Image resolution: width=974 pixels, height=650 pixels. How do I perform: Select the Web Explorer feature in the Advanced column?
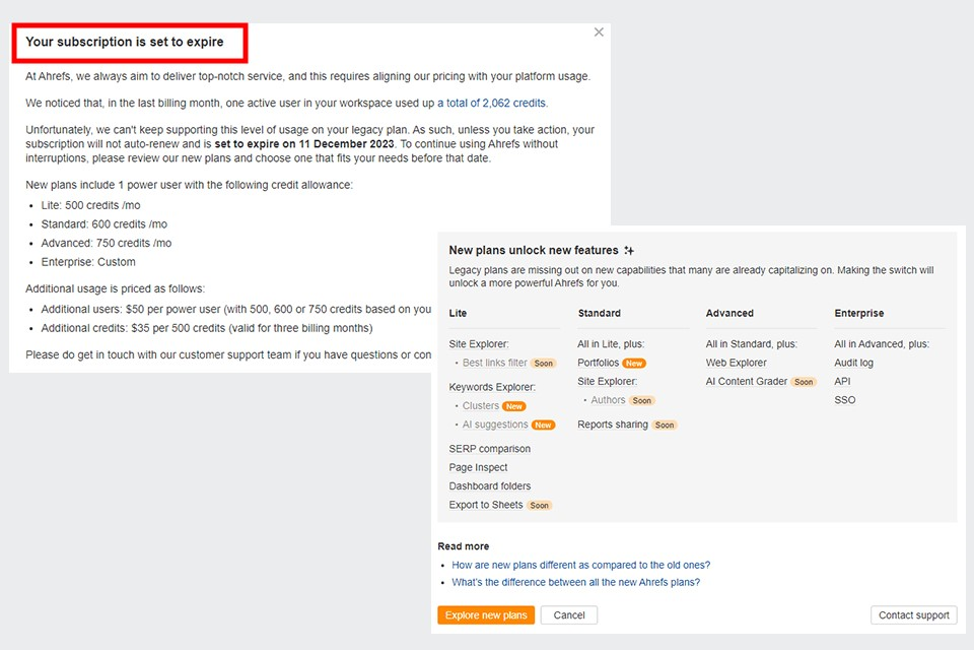pos(736,363)
